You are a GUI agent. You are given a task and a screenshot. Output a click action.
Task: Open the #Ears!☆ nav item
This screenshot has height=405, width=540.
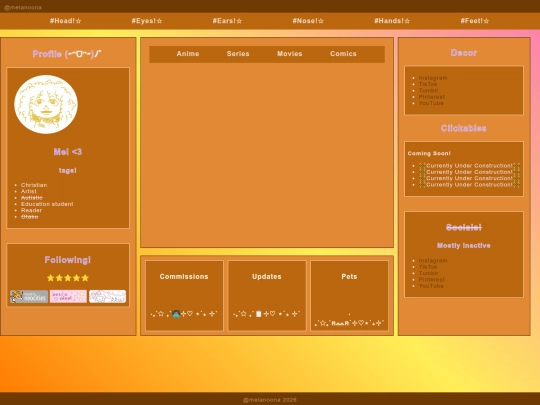pos(227,21)
